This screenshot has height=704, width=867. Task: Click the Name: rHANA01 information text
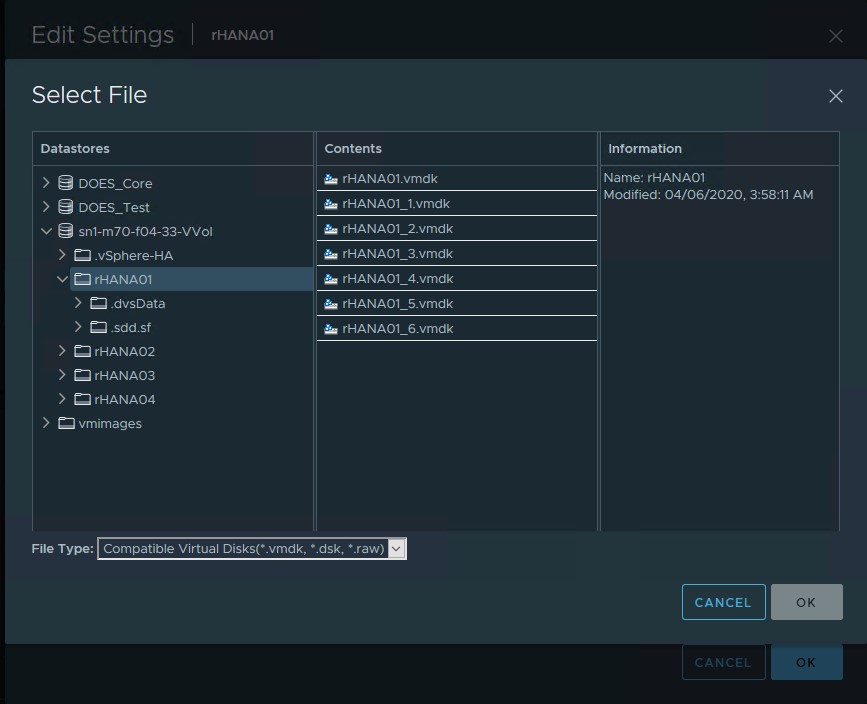(654, 178)
